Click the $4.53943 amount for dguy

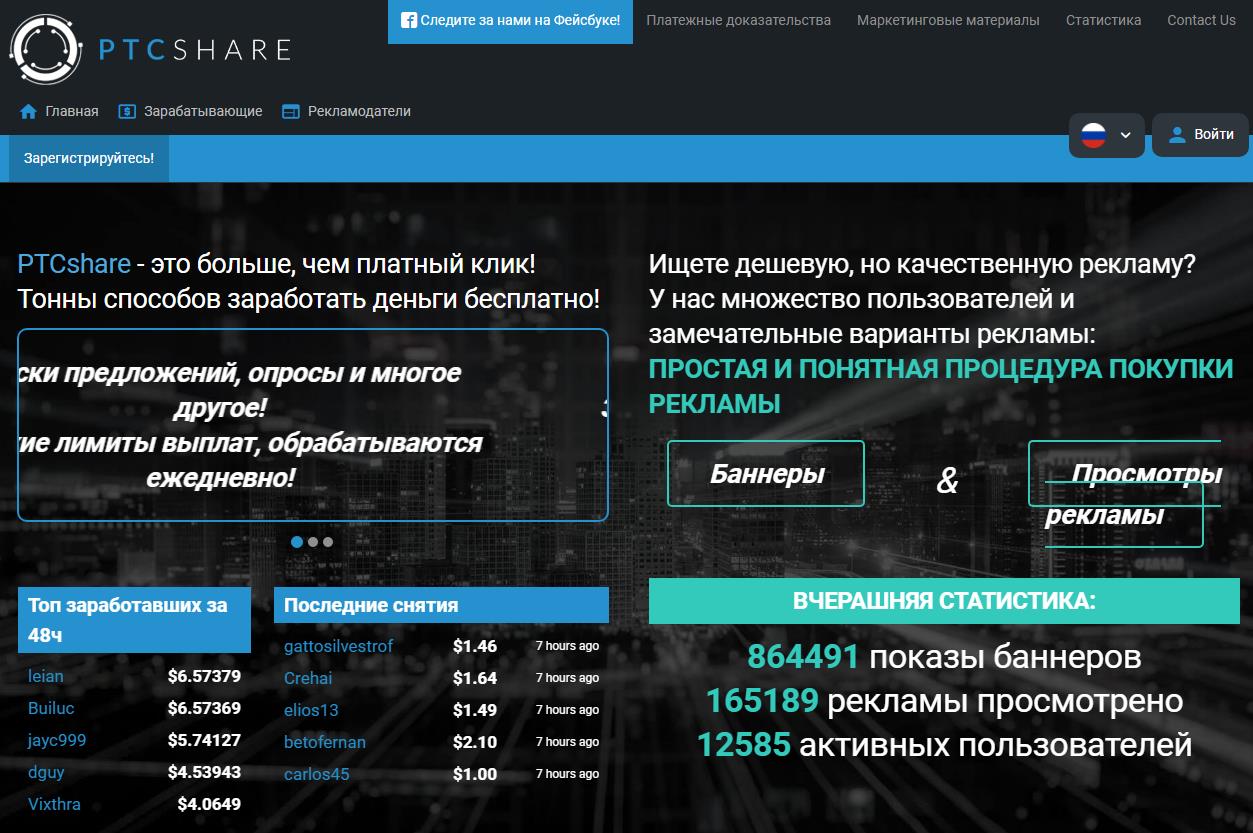[204, 773]
